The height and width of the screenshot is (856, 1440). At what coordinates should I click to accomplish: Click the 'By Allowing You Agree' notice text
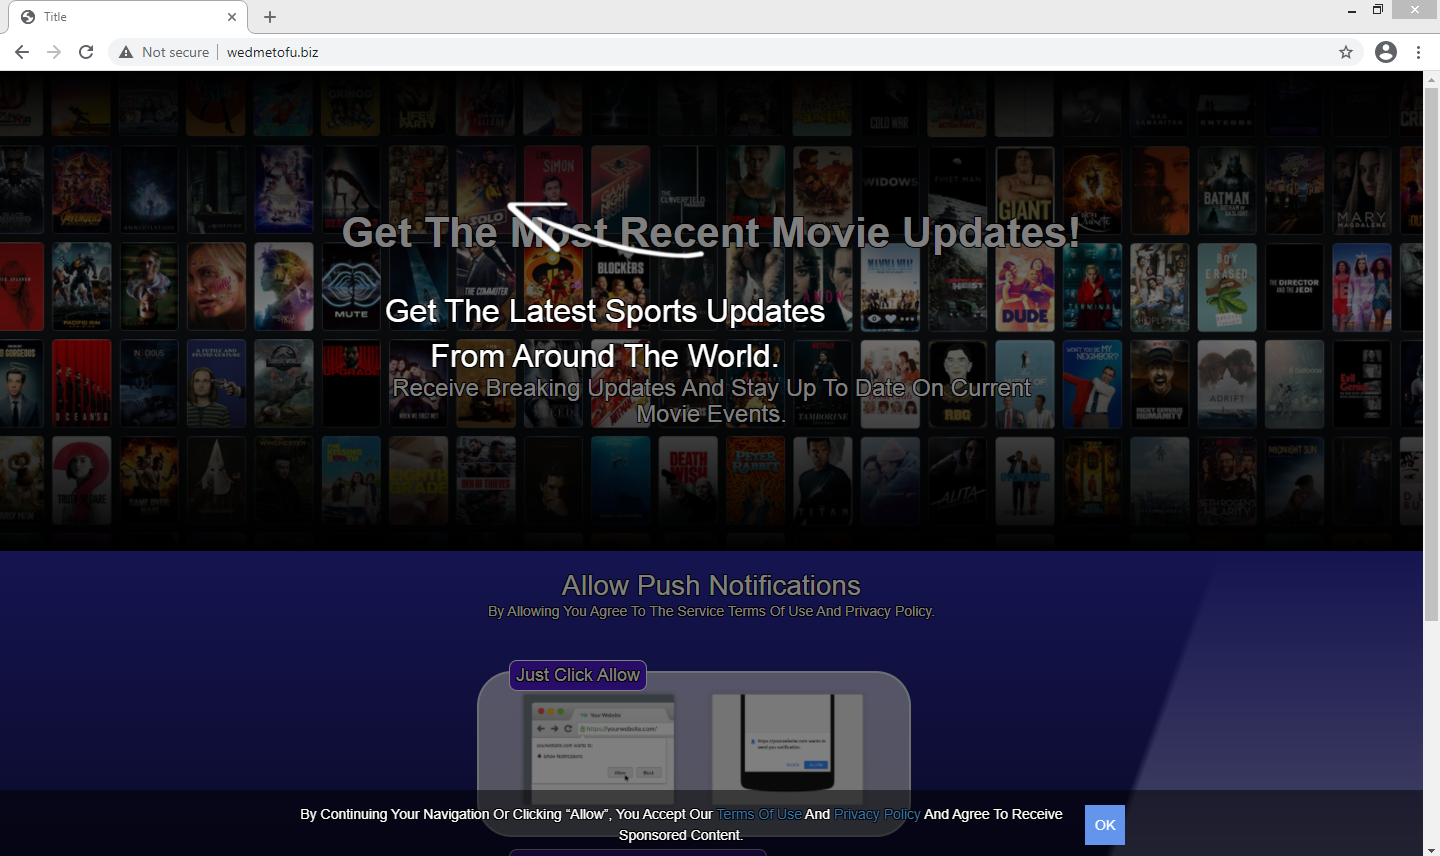pos(711,611)
